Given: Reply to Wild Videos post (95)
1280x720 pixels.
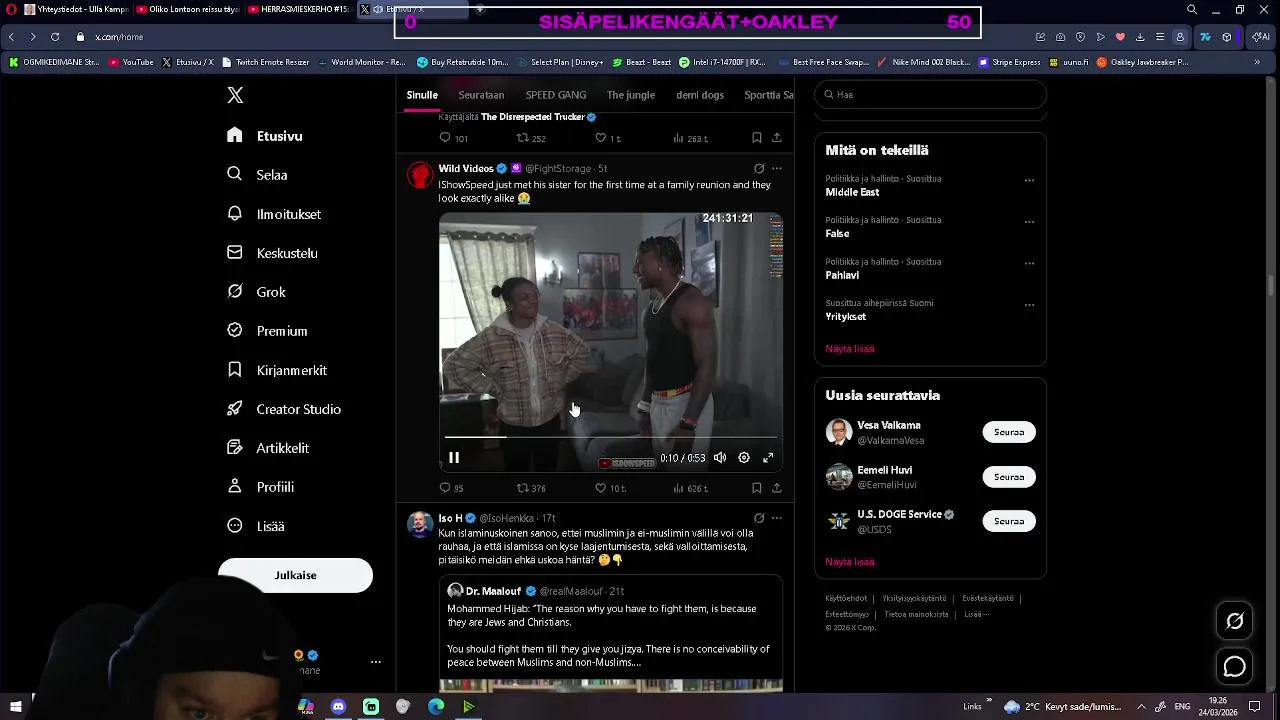Looking at the screenshot, I should 452,488.
